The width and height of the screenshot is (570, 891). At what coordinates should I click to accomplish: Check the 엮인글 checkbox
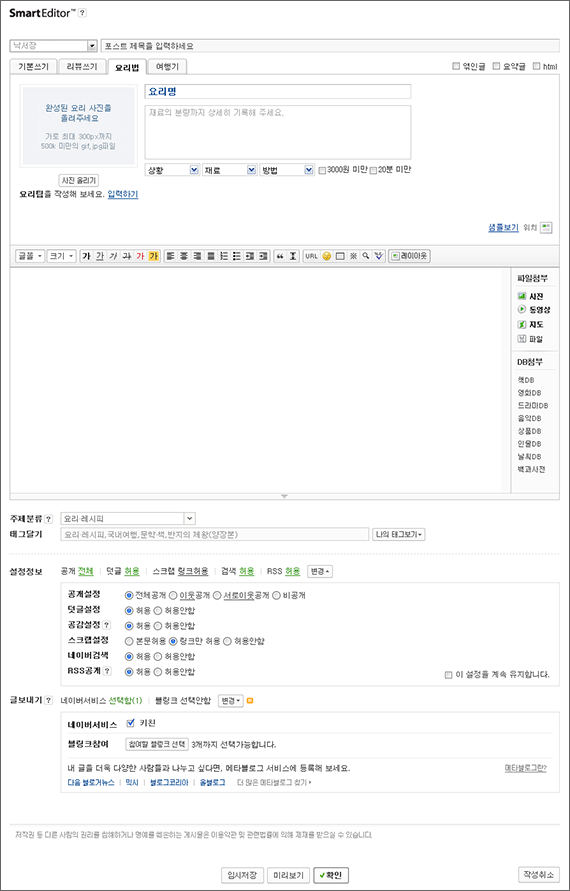coord(456,66)
